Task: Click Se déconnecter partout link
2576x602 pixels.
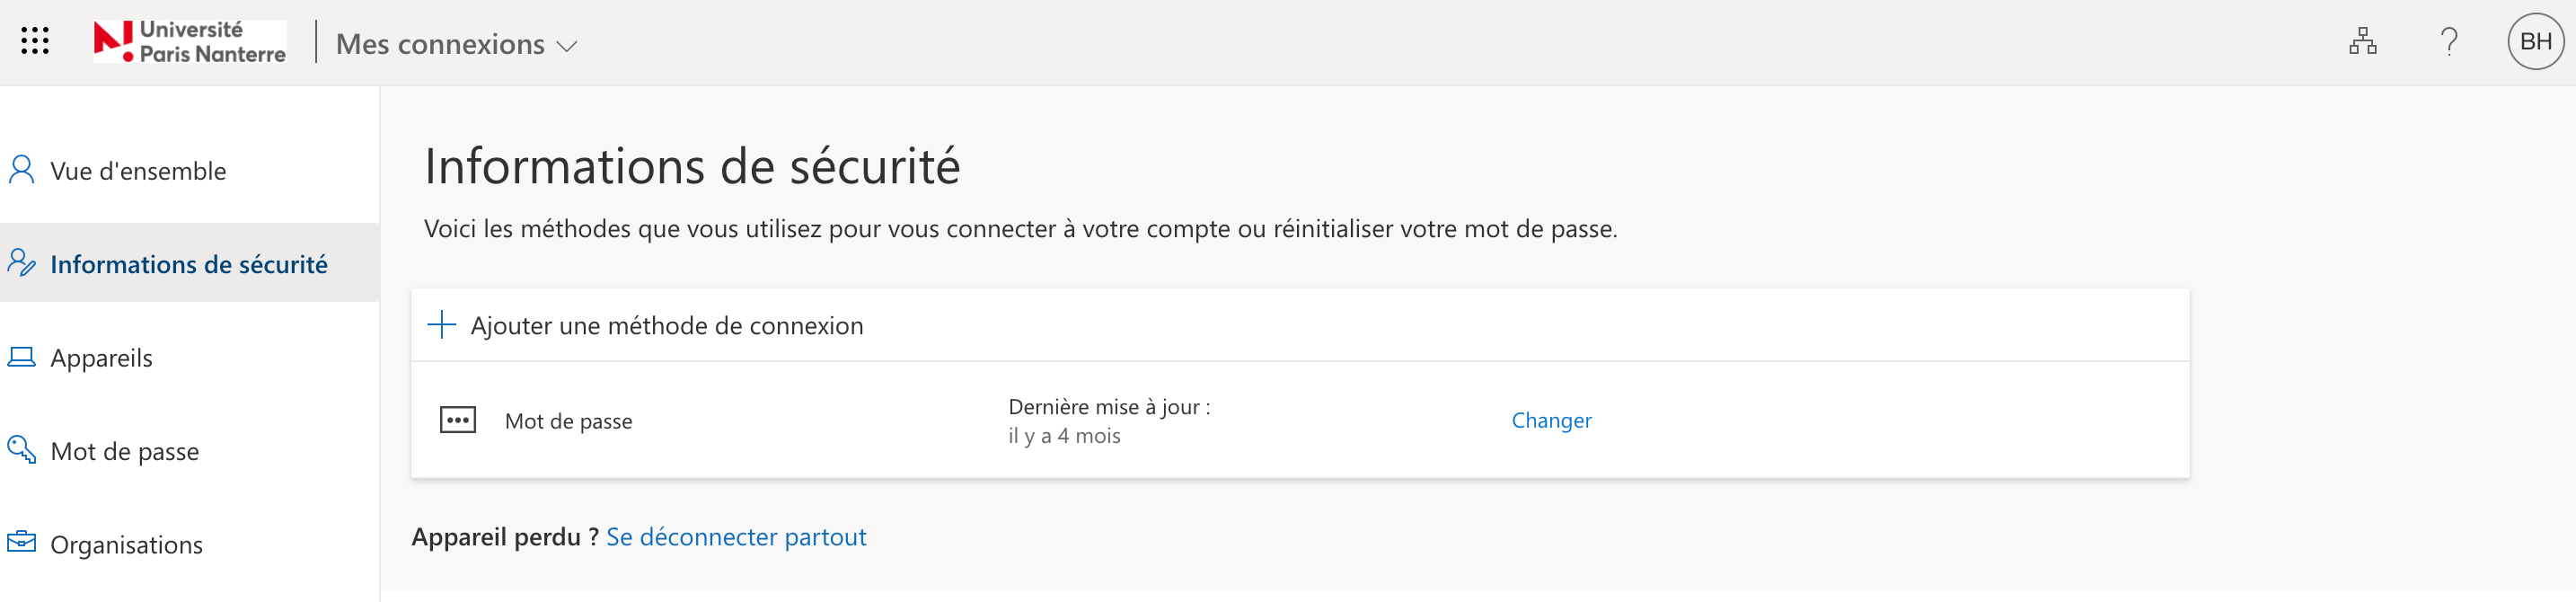Action: coord(736,537)
